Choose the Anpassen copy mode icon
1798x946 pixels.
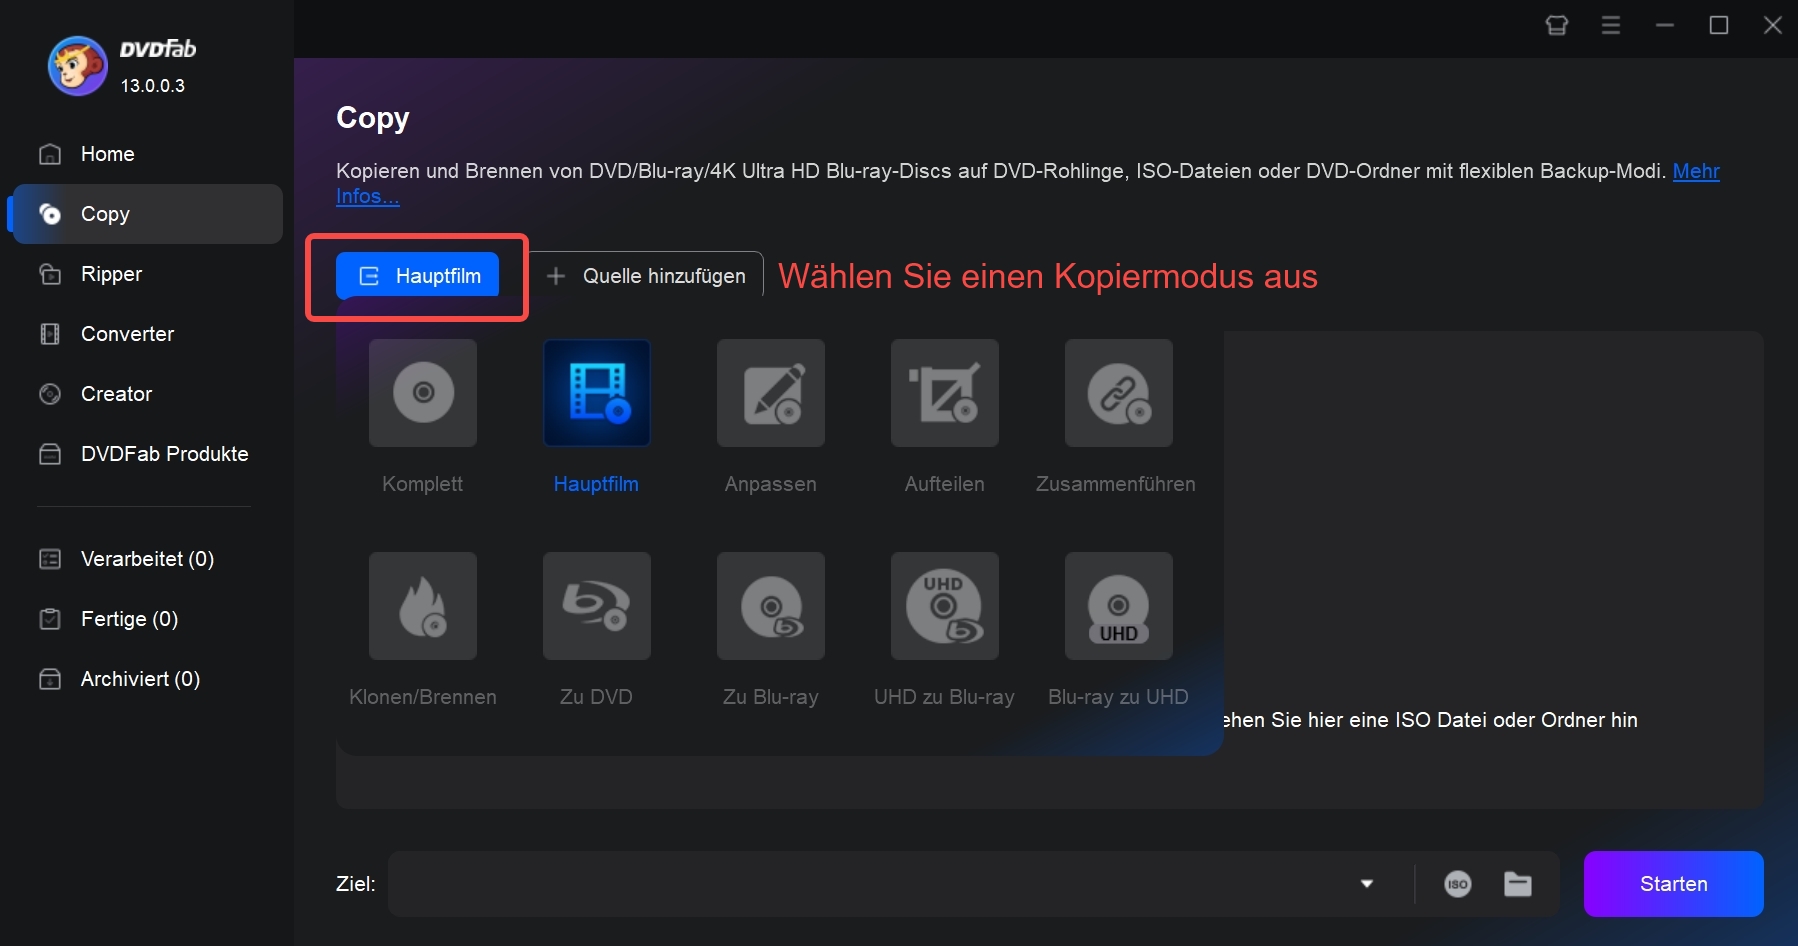tap(771, 393)
